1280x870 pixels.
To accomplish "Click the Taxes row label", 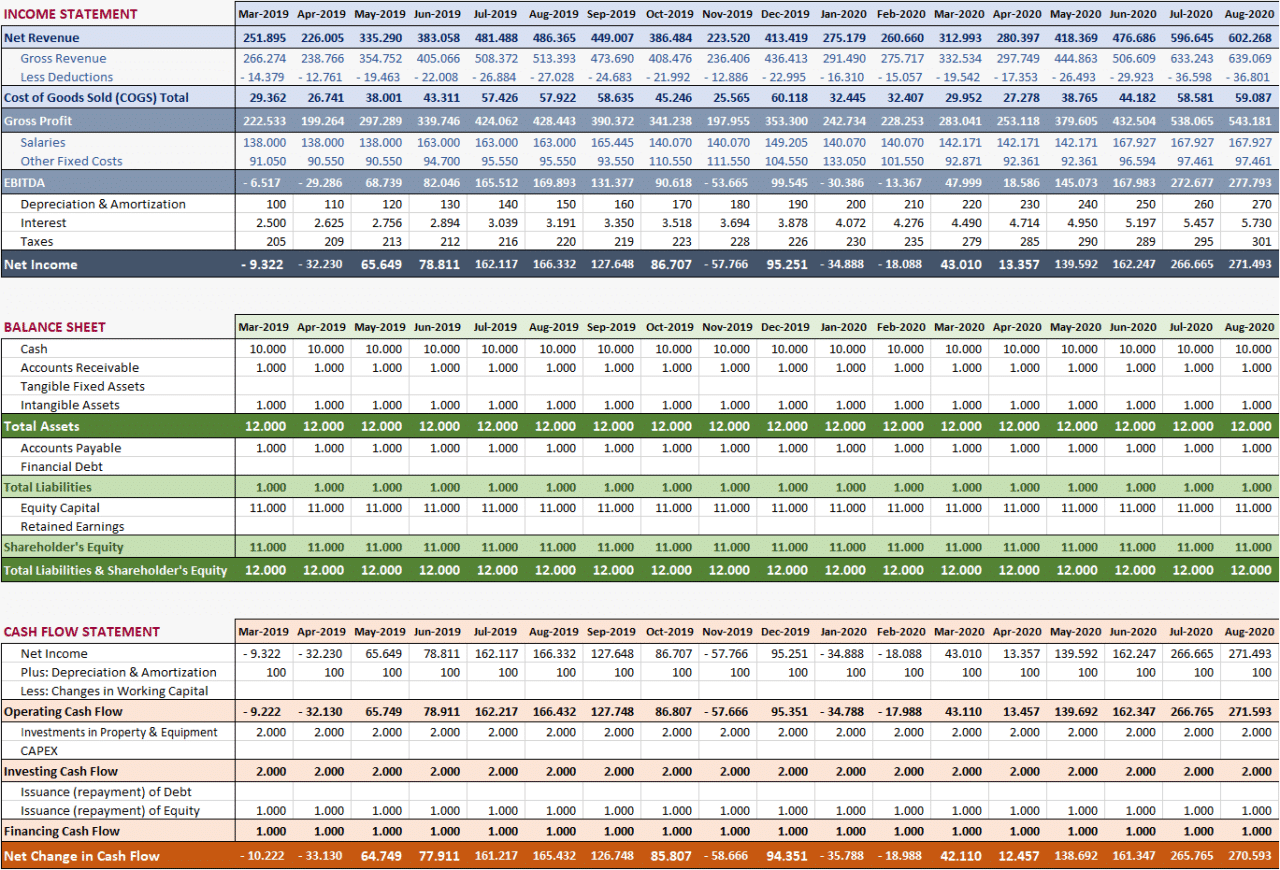I will 37,242.
